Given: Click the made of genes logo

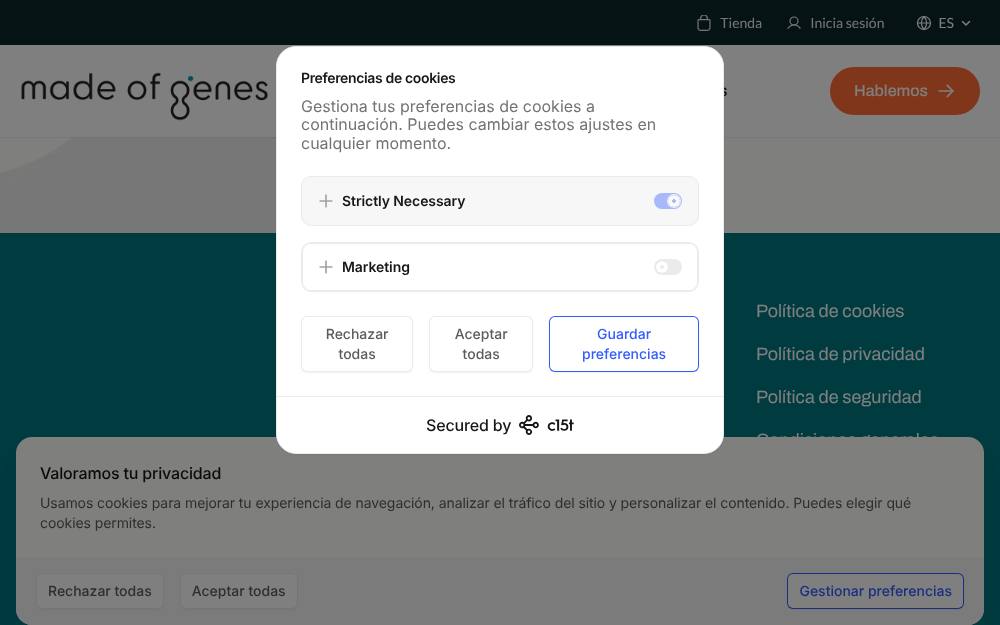Looking at the screenshot, I should pos(144,95).
